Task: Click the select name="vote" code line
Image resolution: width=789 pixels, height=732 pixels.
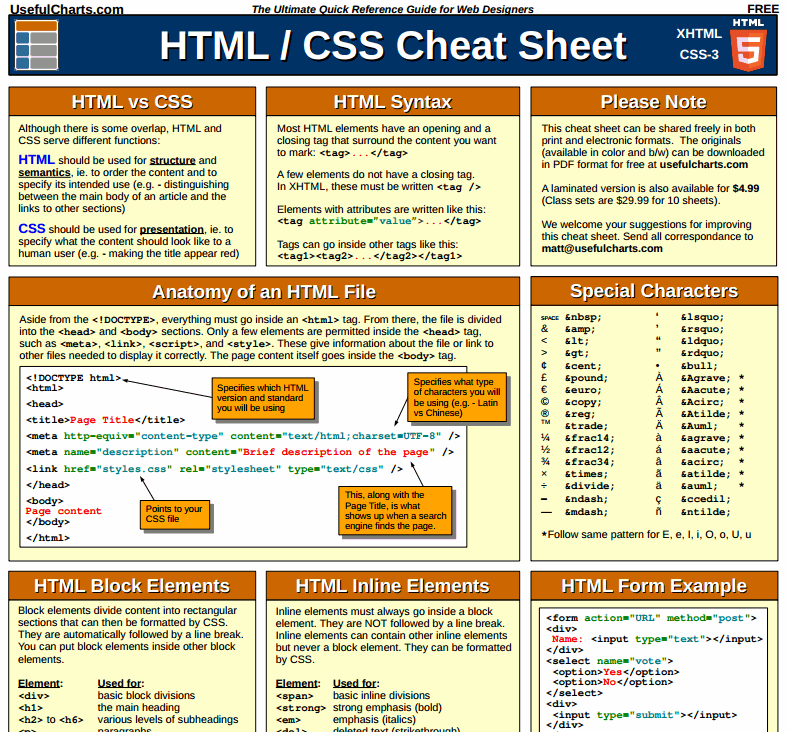Action: 609,661
